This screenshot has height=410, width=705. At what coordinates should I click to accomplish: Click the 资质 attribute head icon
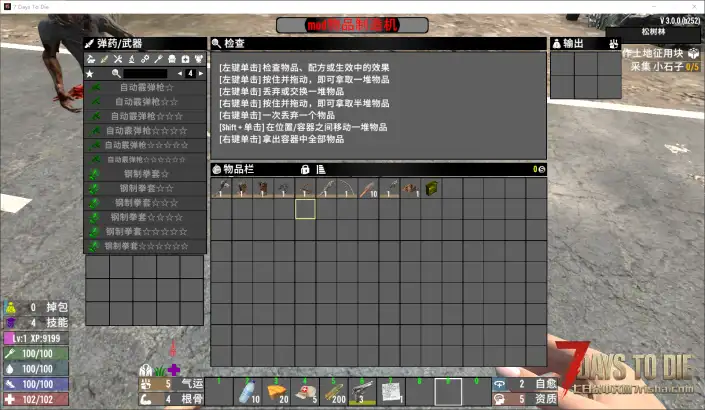tap(500, 399)
